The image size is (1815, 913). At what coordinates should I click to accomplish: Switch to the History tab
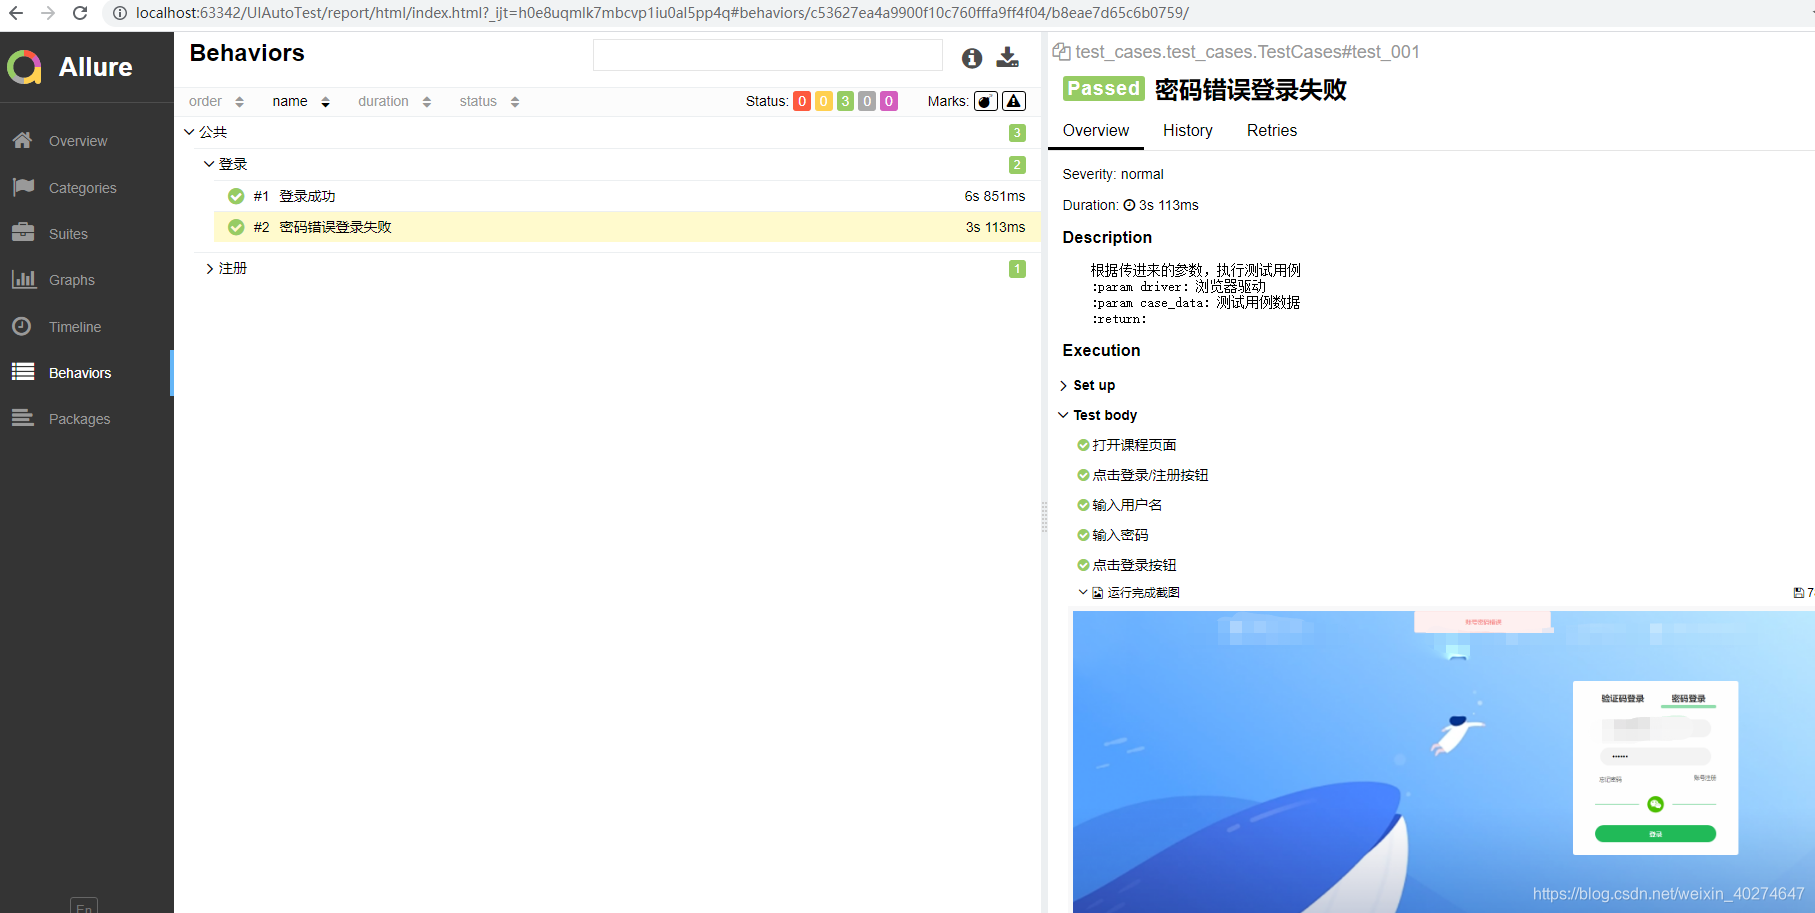pyautogui.click(x=1188, y=130)
